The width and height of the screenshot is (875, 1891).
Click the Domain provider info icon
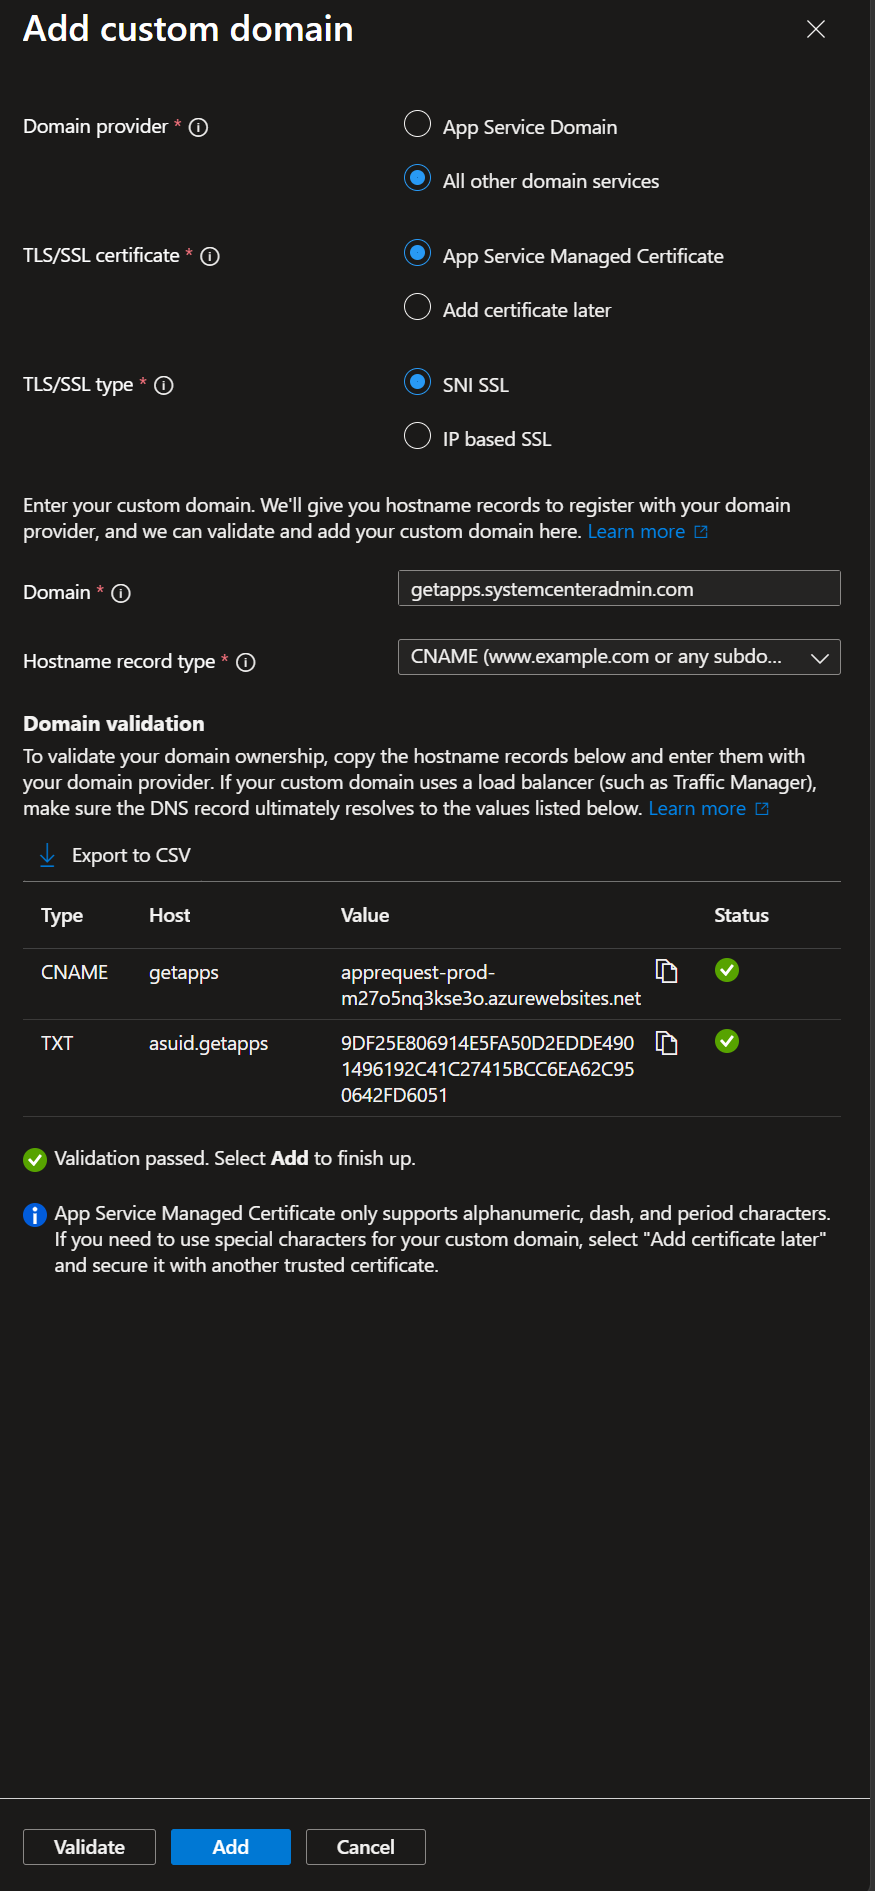pyautogui.click(x=198, y=127)
